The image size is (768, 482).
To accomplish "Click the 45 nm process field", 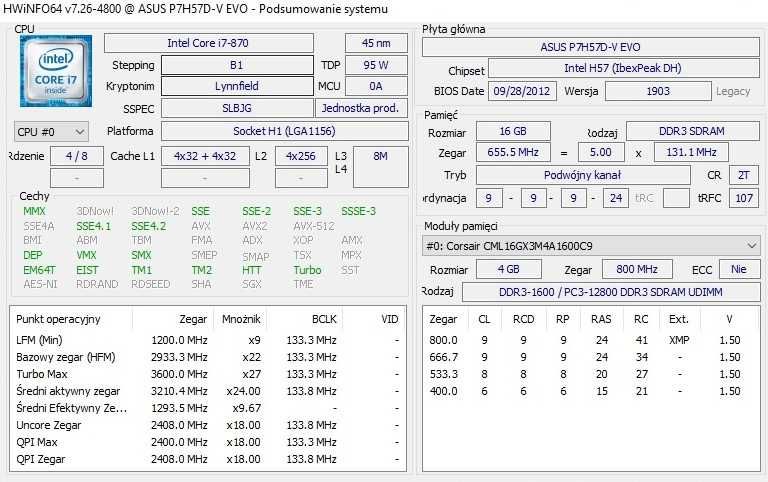I will click(x=376, y=43).
